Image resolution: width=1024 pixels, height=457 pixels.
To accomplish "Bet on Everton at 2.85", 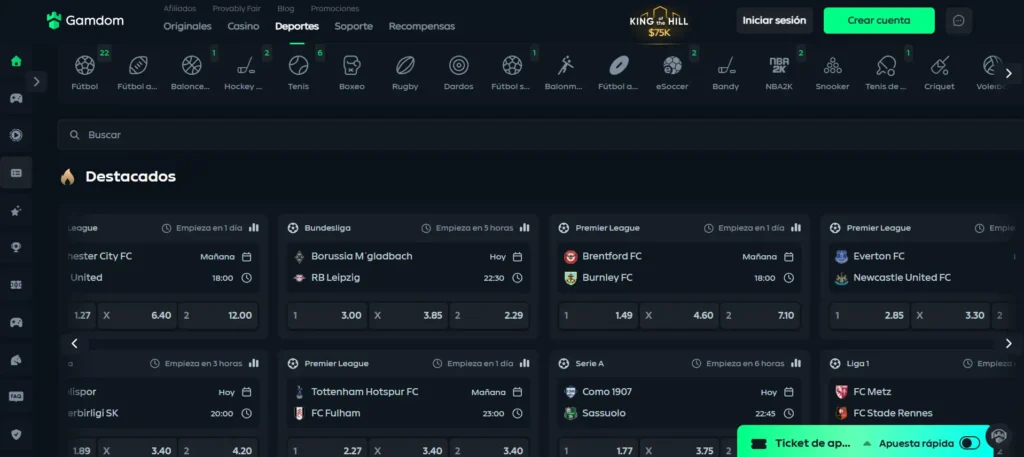I will [870, 315].
